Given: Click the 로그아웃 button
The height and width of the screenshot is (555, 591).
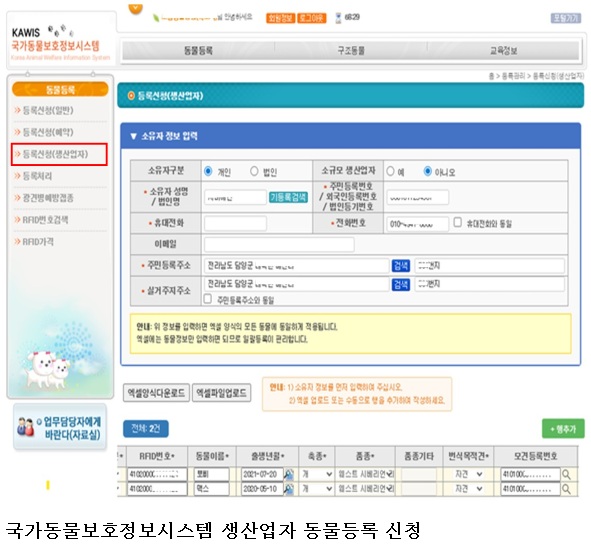Looking at the screenshot, I should point(312,18).
